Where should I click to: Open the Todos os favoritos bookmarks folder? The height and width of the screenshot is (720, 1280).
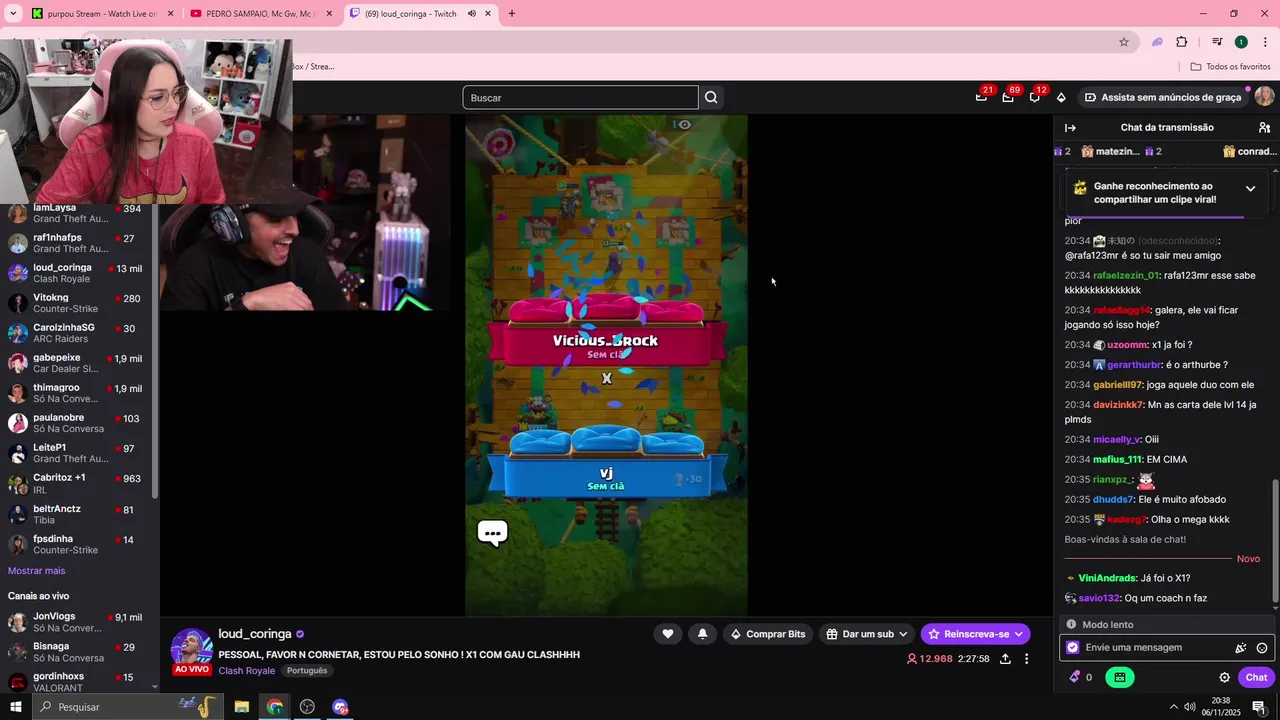(1230, 67)
